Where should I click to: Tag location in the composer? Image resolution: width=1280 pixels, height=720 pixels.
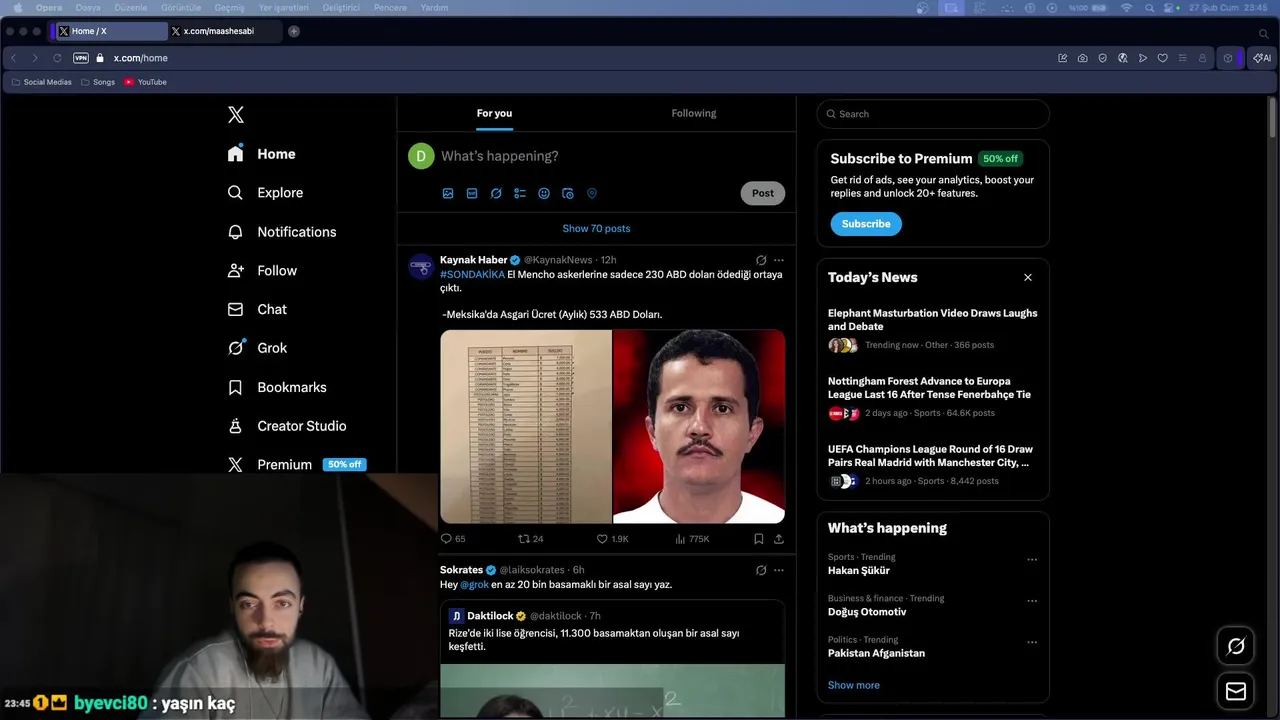(592, 194)
